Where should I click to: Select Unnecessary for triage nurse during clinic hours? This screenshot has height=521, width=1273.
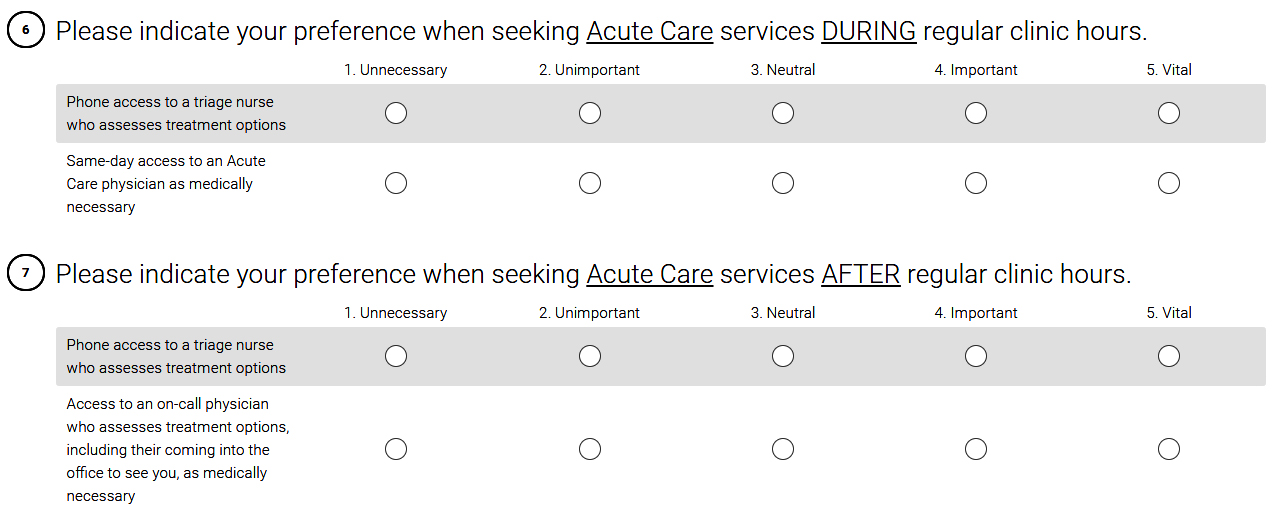click(396, 113)
